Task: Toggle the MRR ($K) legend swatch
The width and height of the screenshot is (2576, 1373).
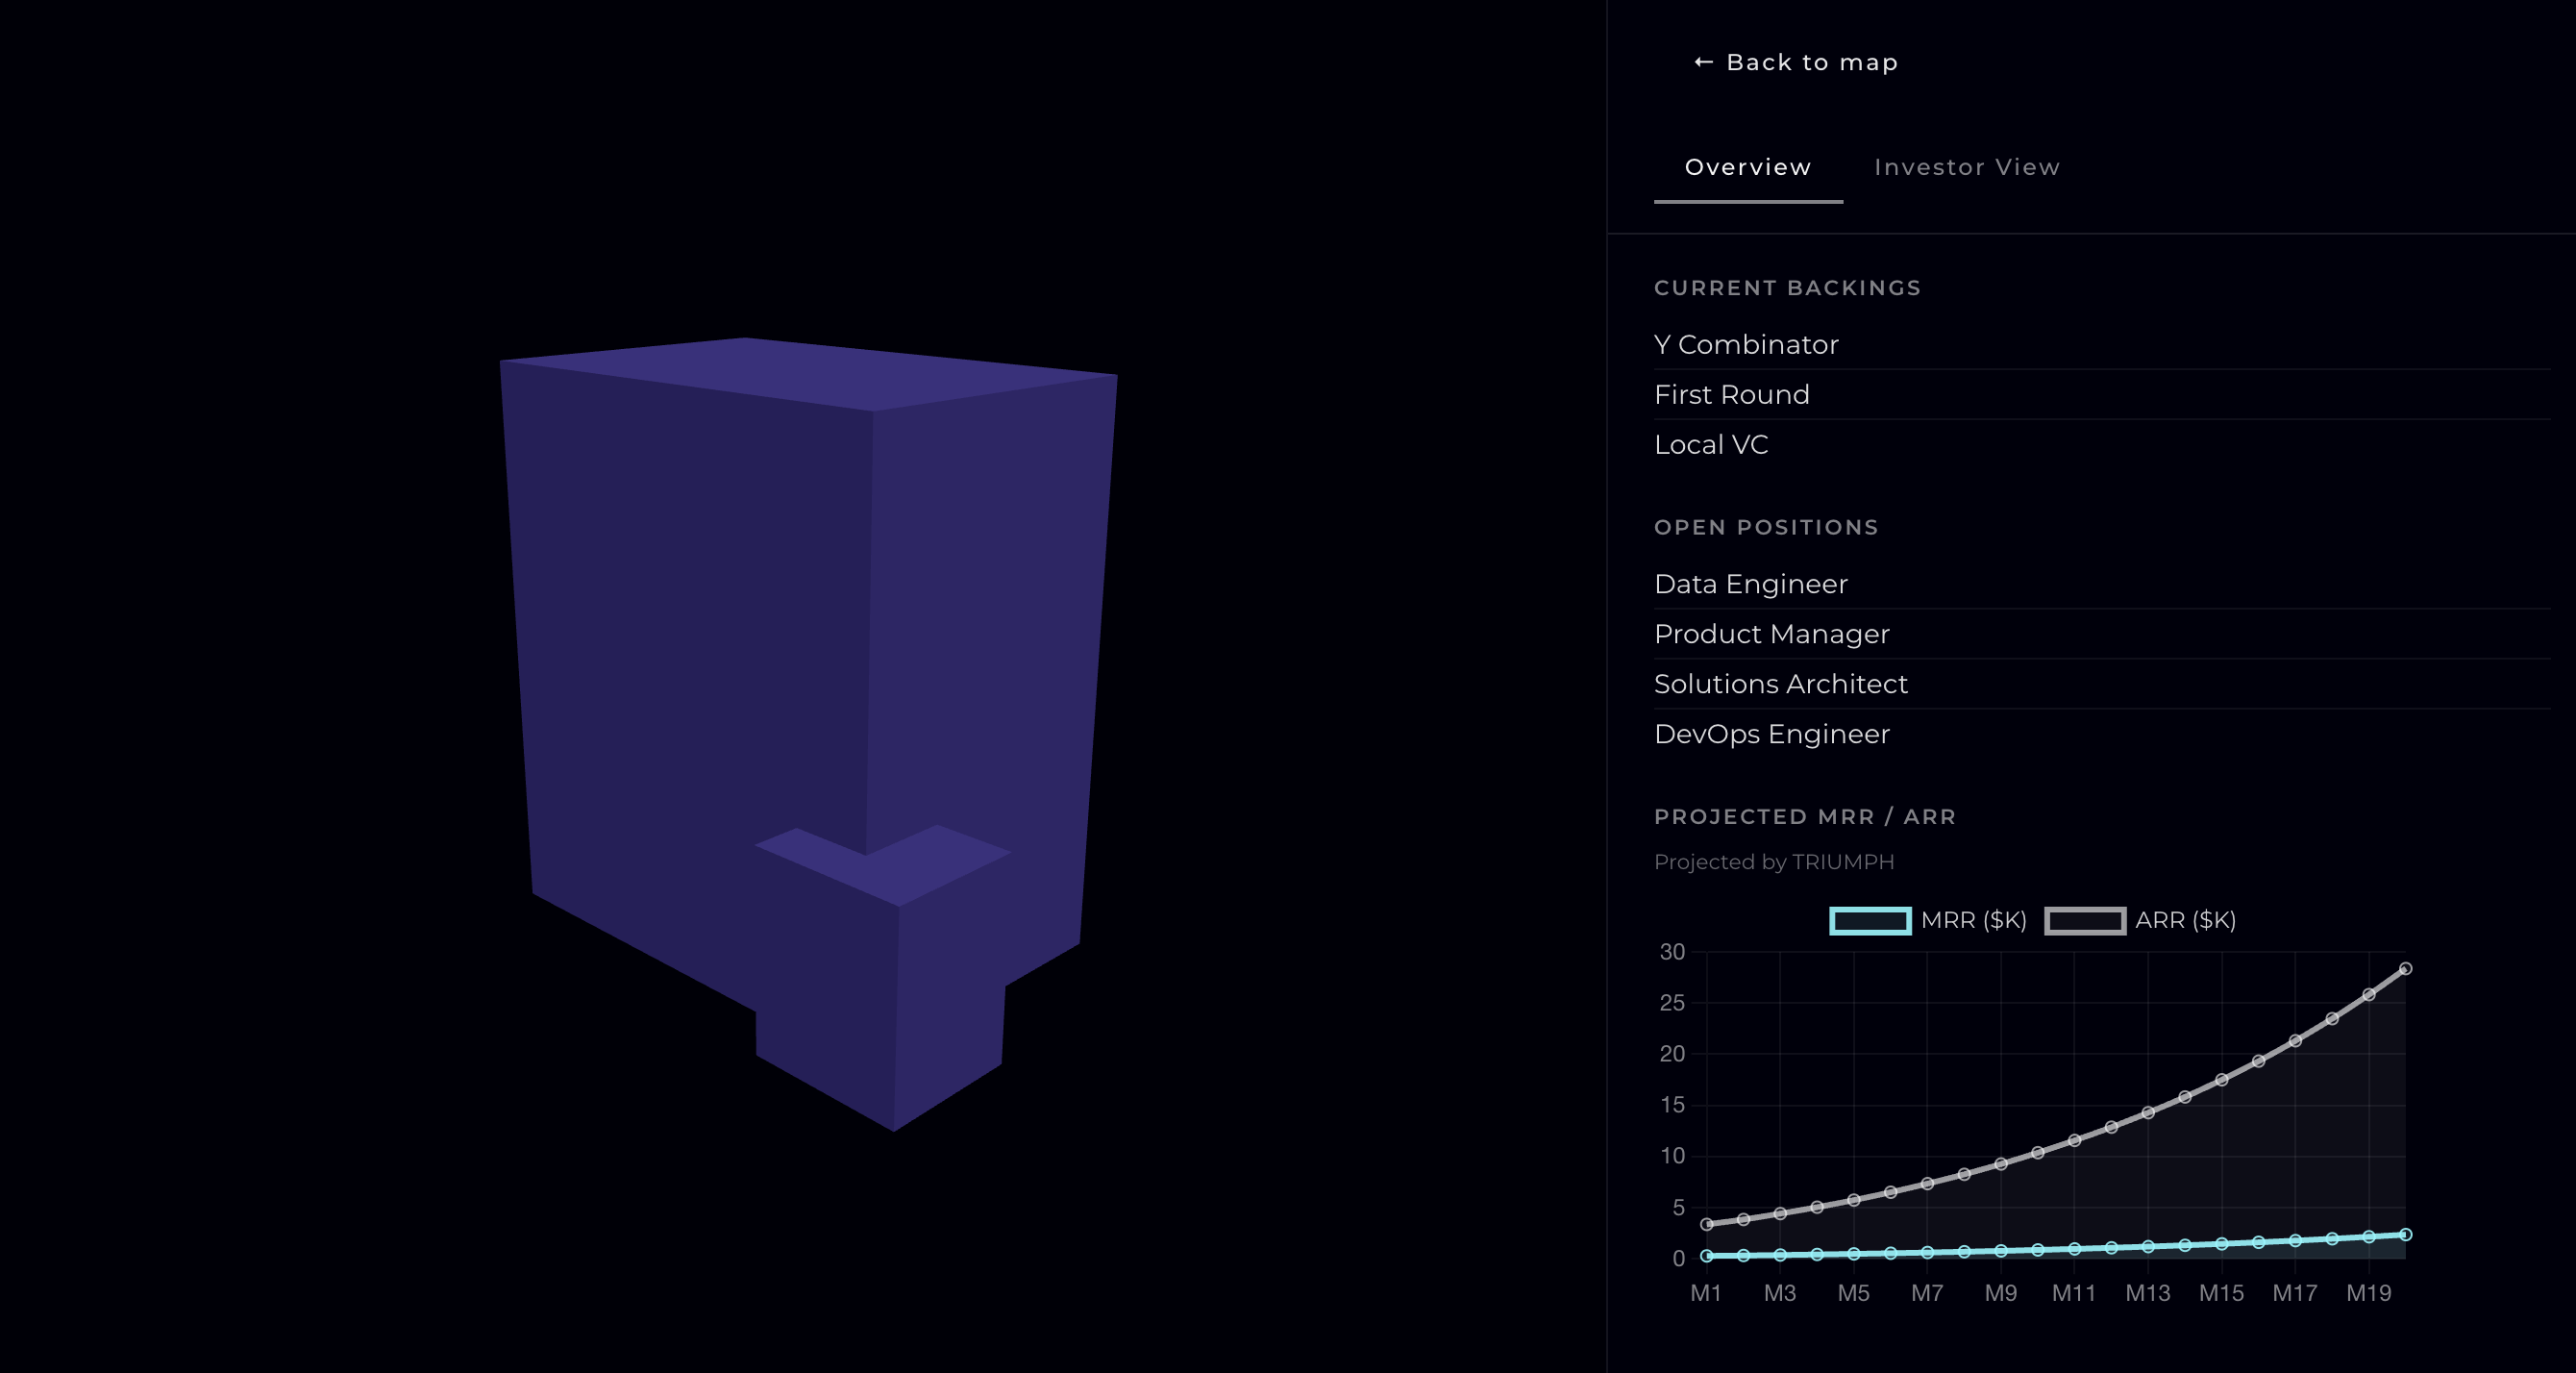Action: tap(1870, 920)
